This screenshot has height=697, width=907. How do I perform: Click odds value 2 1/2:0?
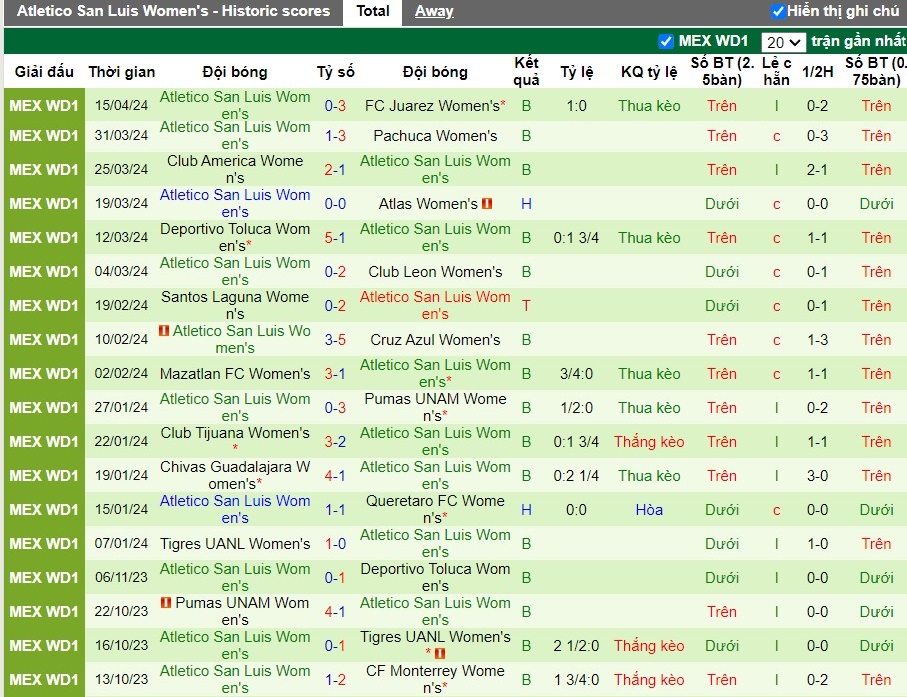point(576,646)
